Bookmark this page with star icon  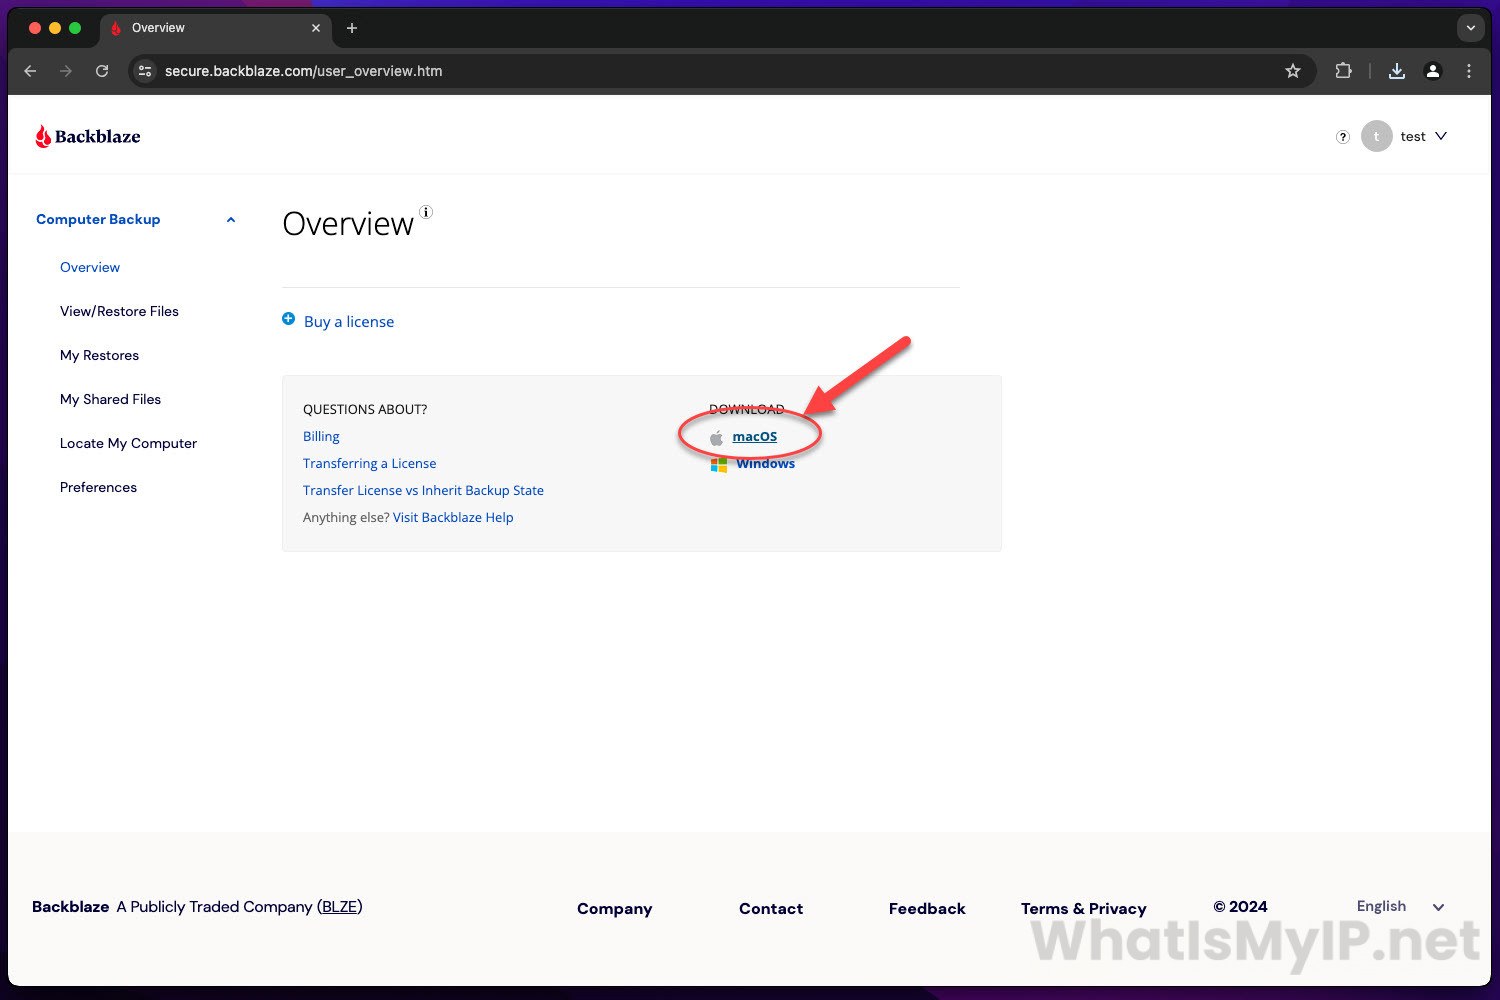(x=1293, y=71)
